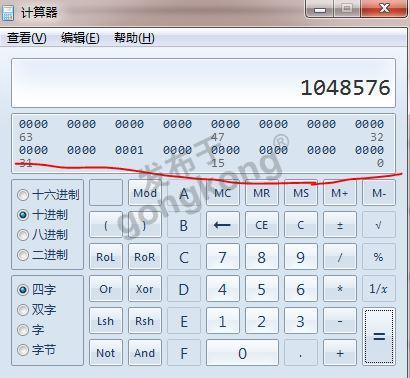Viewport: 410px width, 378px height.
Task: Click the M+ memory add button
Action: tap(340, 193)
